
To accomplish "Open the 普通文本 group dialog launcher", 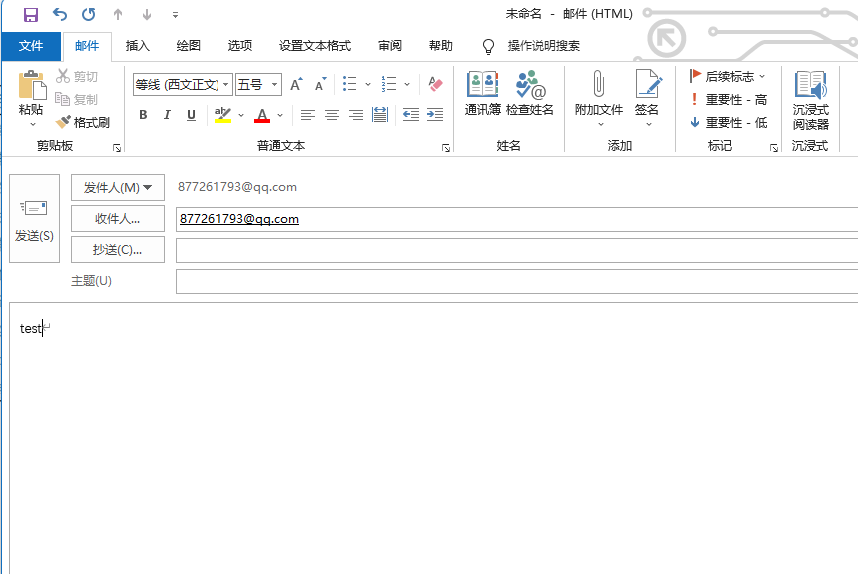I will (x=446, y=148).
